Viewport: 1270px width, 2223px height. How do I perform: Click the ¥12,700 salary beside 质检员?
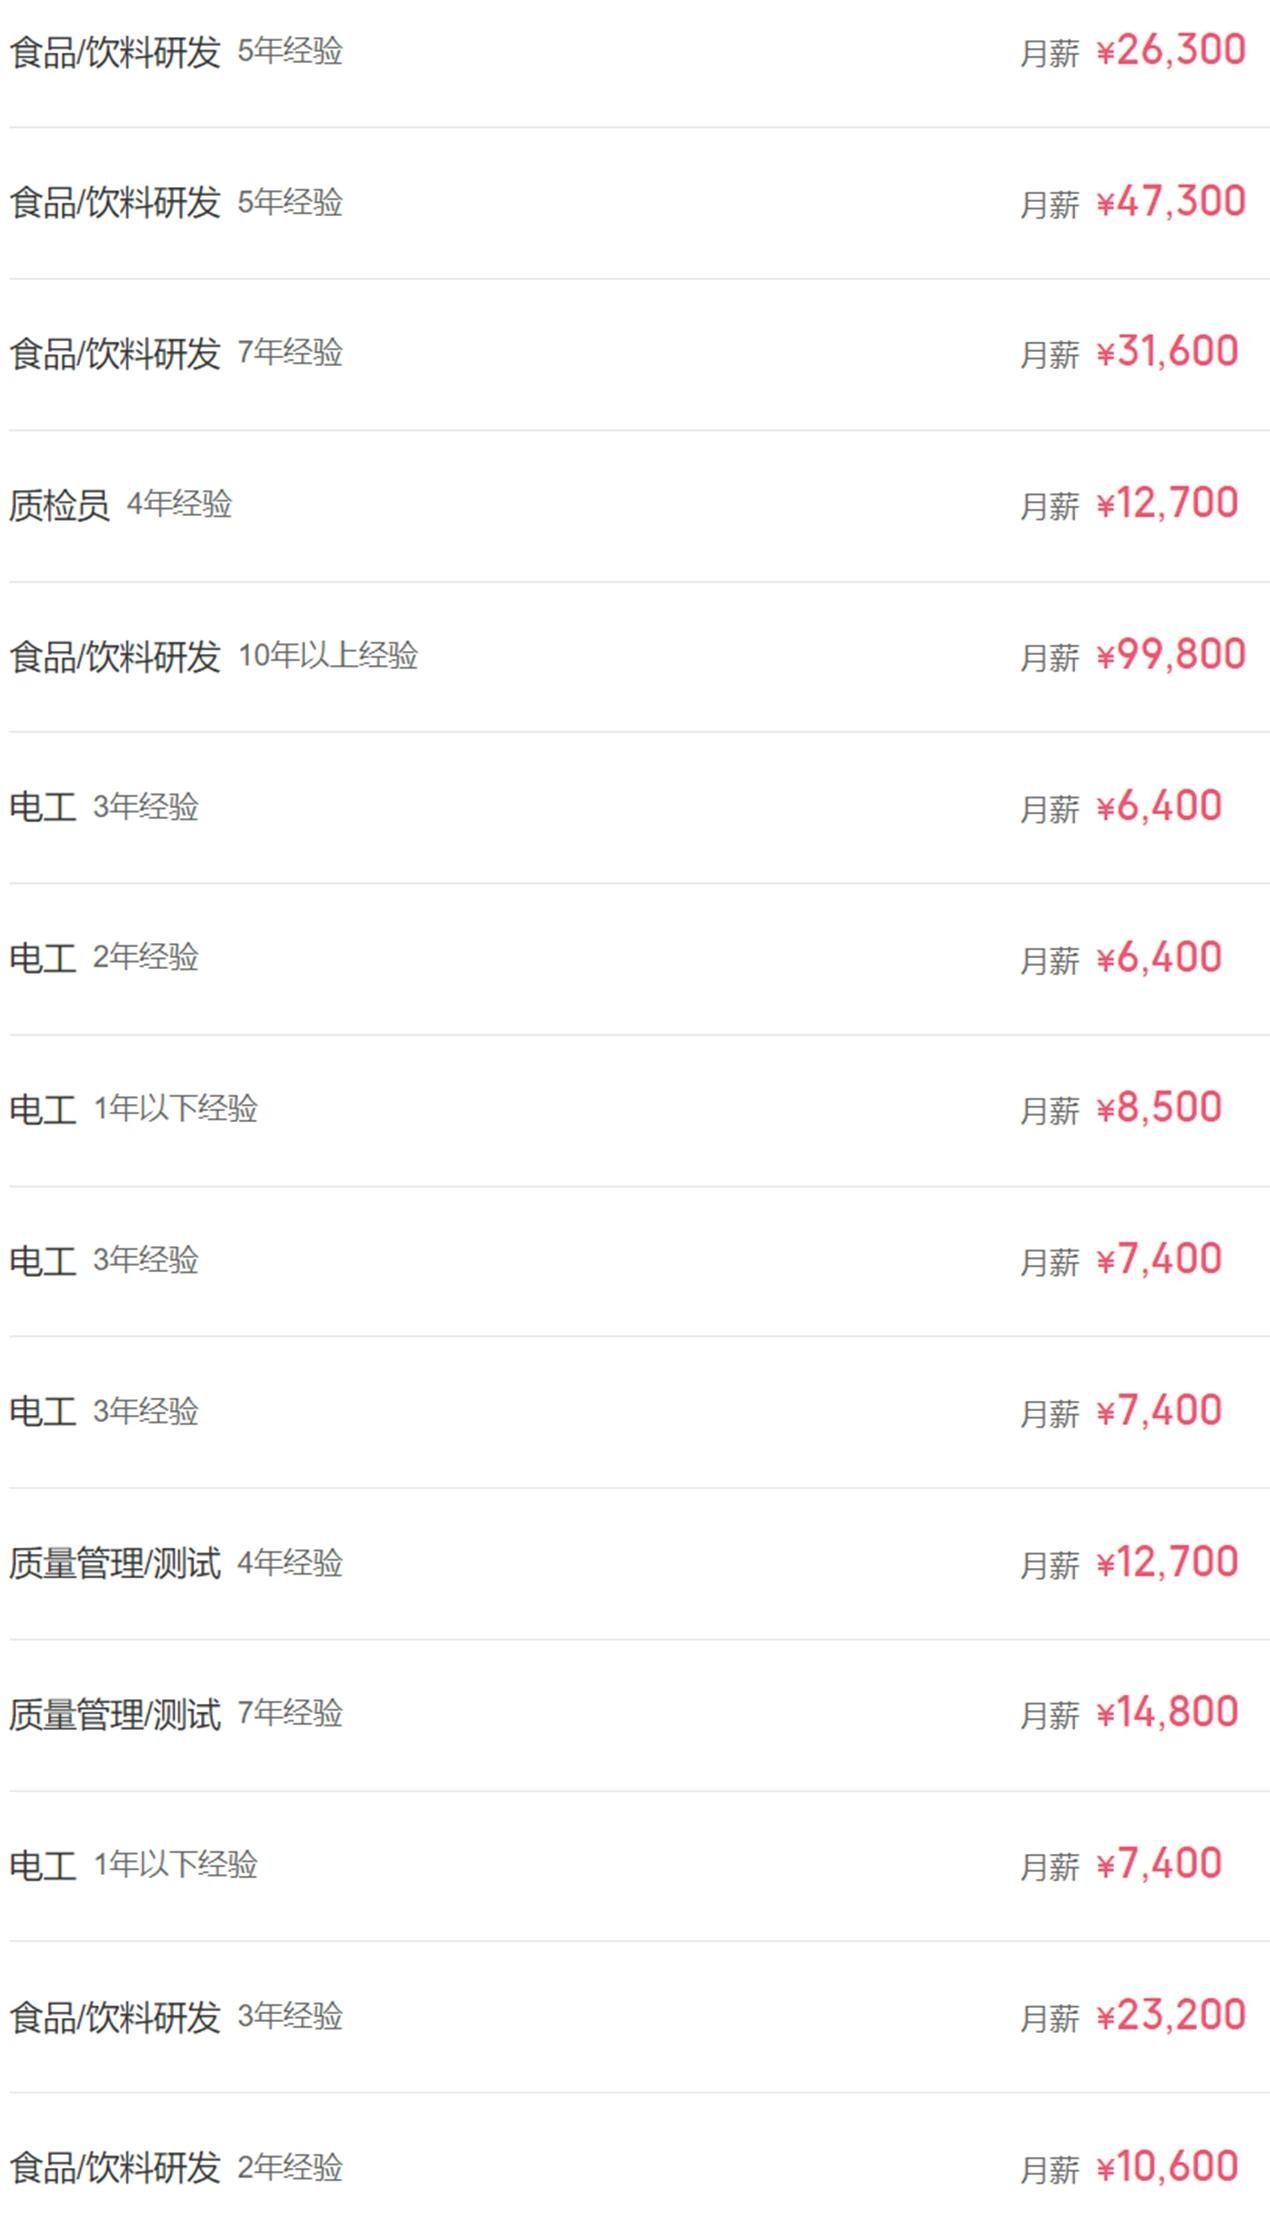[x=1167, y=503]
